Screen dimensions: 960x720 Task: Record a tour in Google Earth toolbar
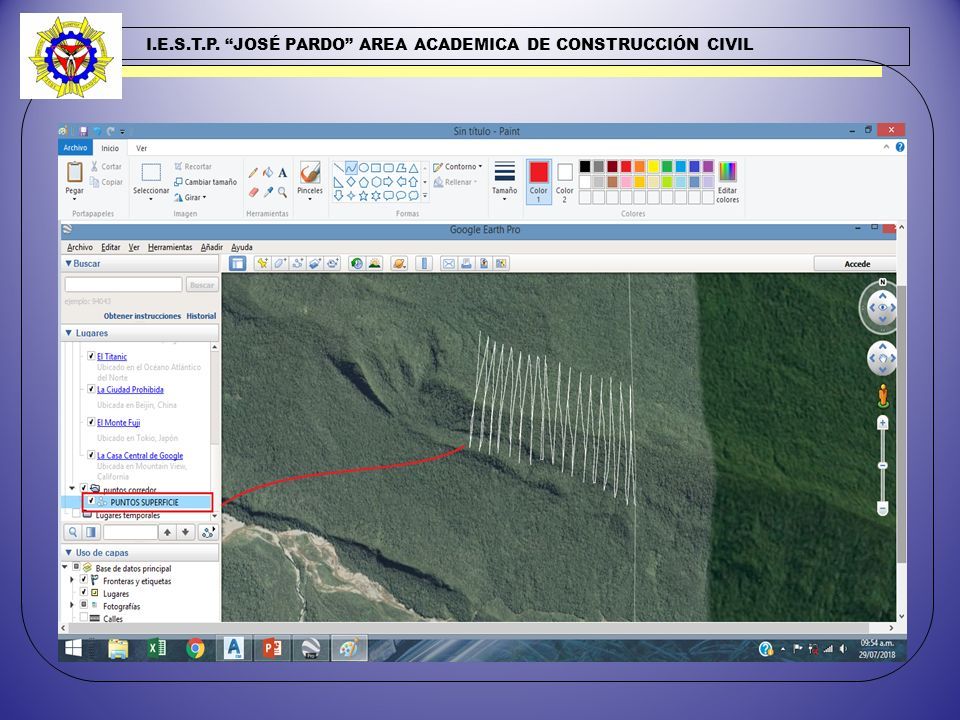click(x=333, y=263)
